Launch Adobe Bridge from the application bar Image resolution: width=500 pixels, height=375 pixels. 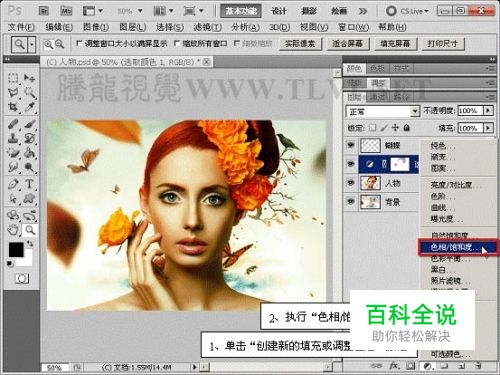[x=44, y=11]
